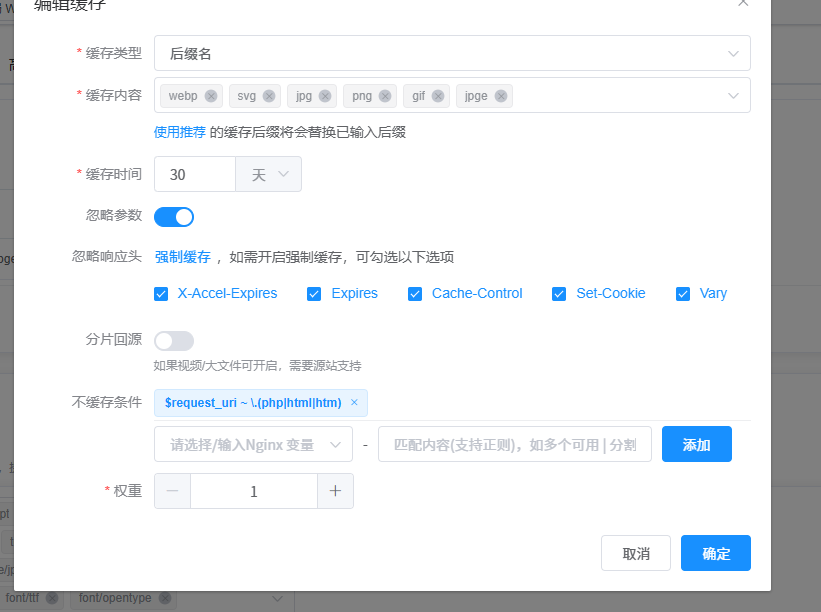Enable the 分片回源 switch

click(x=174, y=341)
